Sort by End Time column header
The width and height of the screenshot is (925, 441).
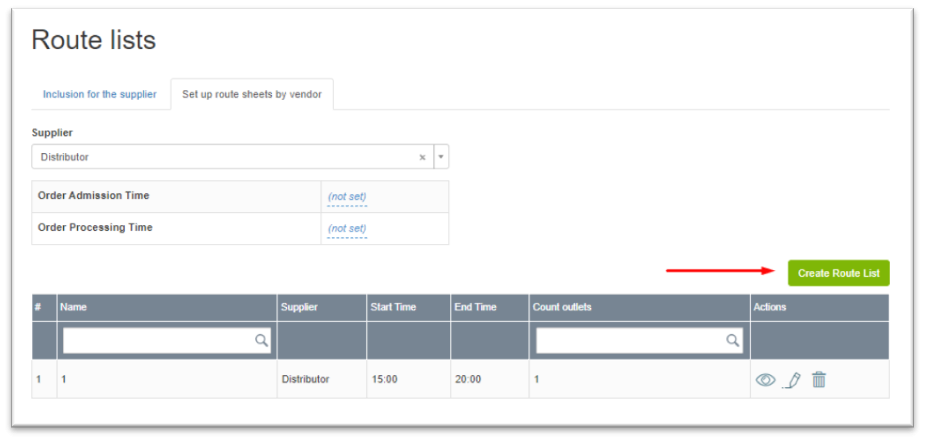475,307
